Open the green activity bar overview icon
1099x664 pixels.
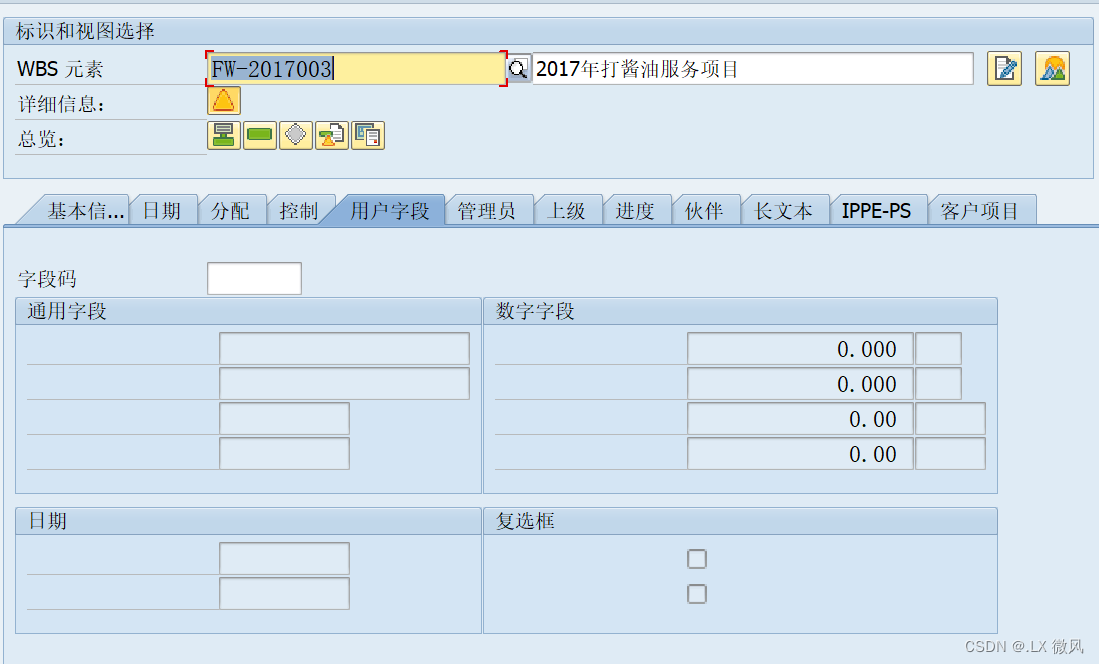[x=259, y=134]
